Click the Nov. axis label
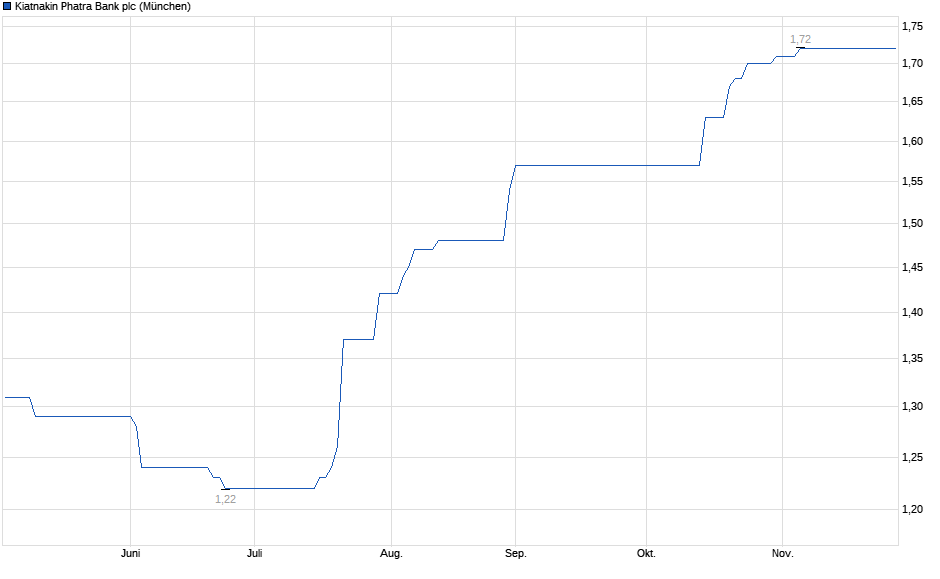This screenshot has height=579, width=940. coord(783,552)
